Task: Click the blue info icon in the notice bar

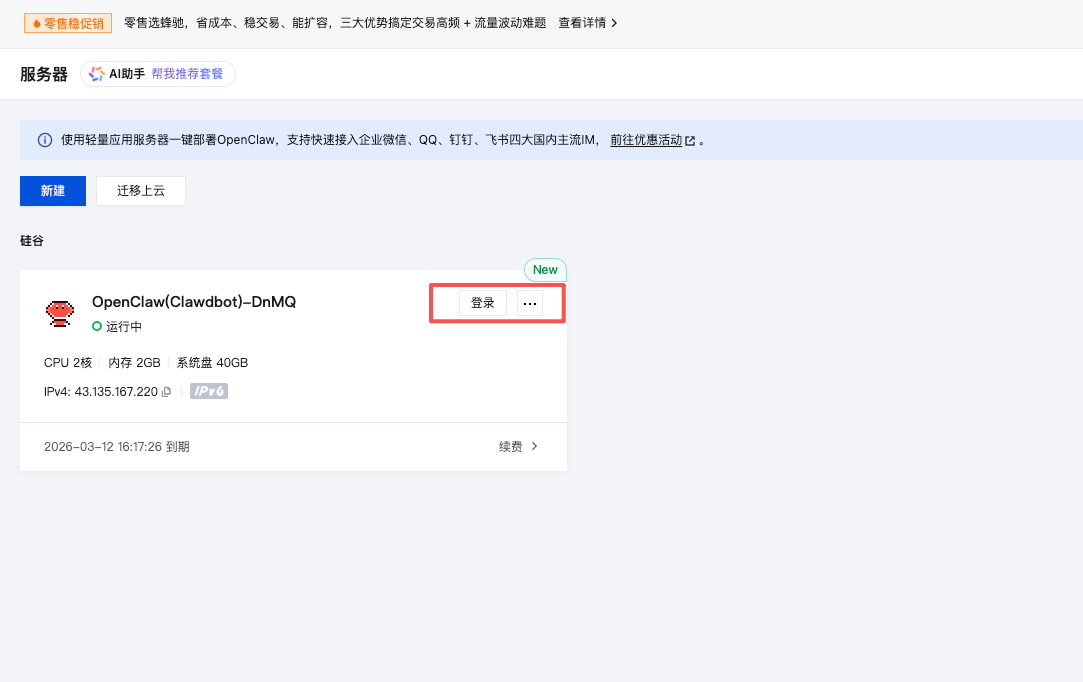Action: click(x=45, y=141)
